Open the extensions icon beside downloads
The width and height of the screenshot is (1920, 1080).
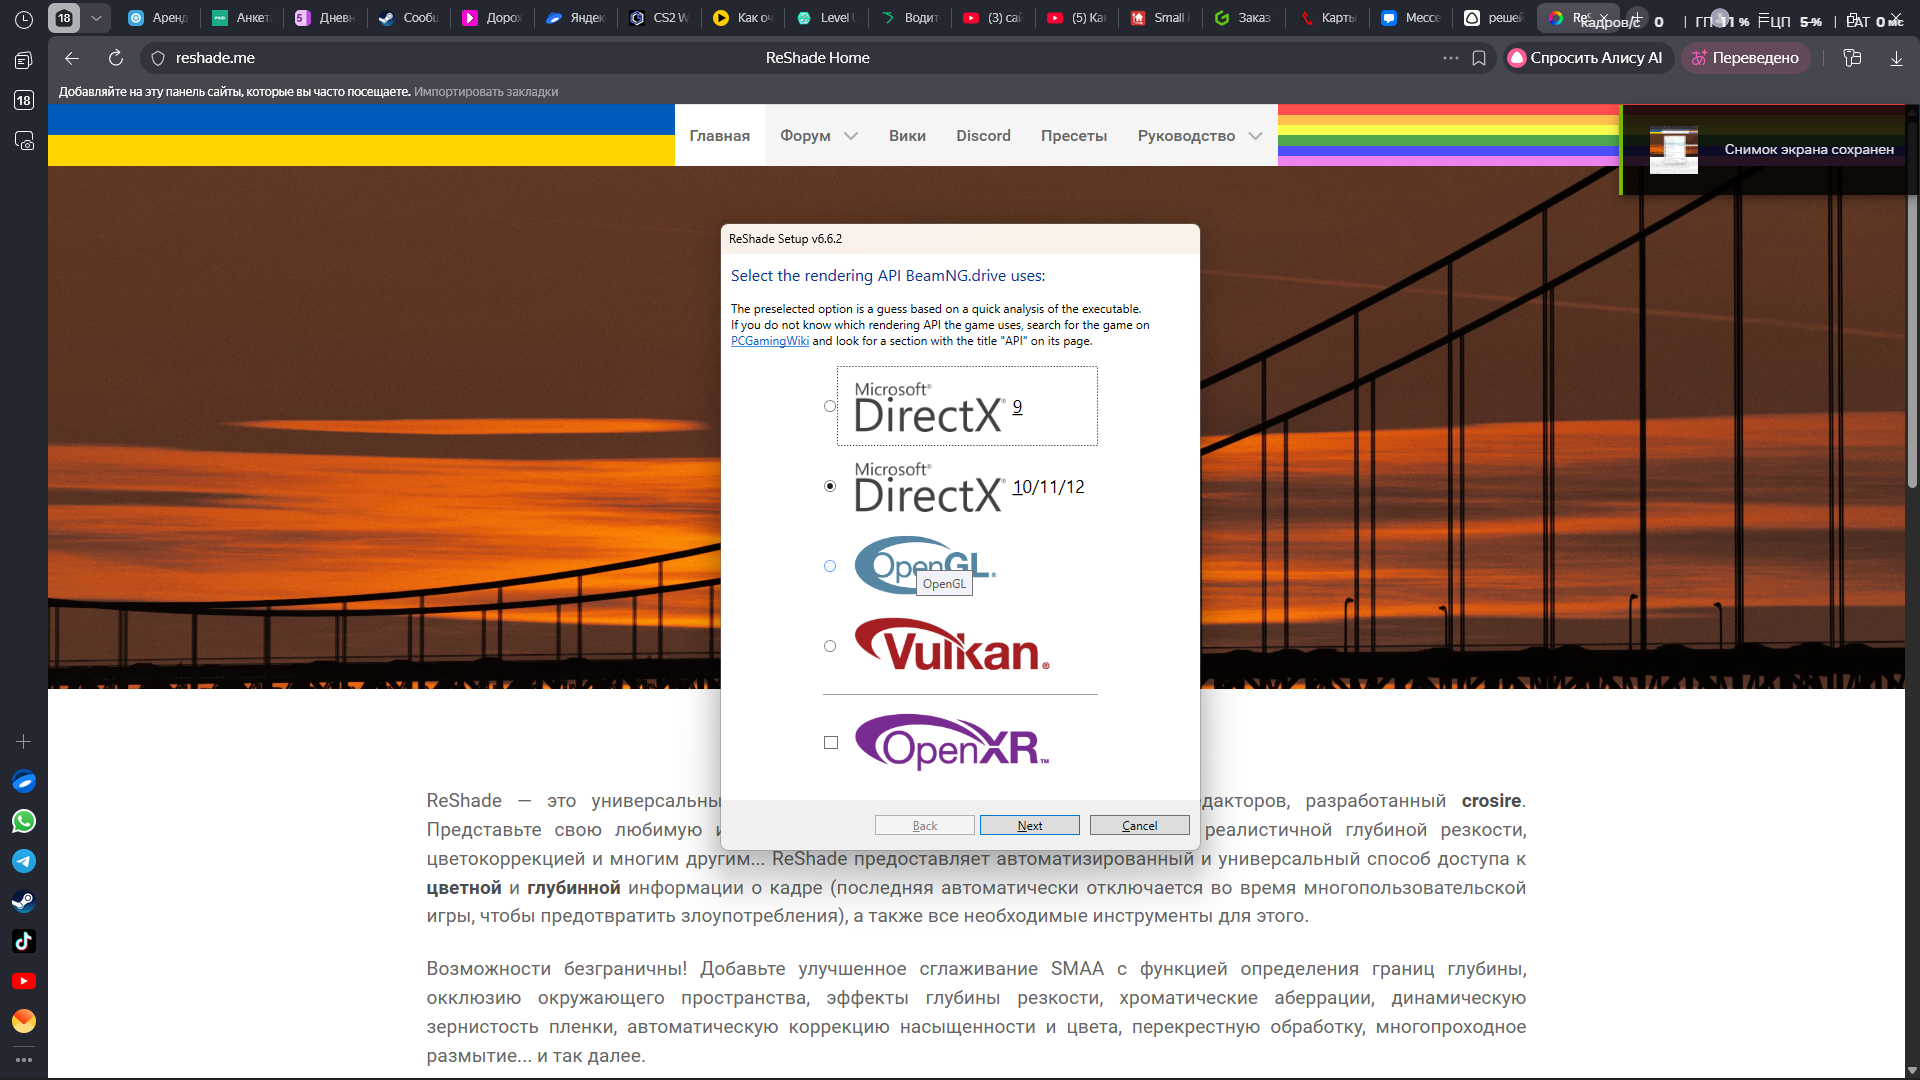click(1852, 58)
